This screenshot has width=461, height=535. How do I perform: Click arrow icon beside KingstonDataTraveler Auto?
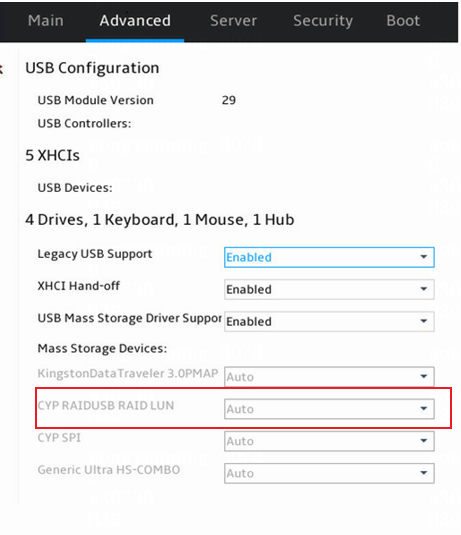pyautogui.click(x=423, y=376)
